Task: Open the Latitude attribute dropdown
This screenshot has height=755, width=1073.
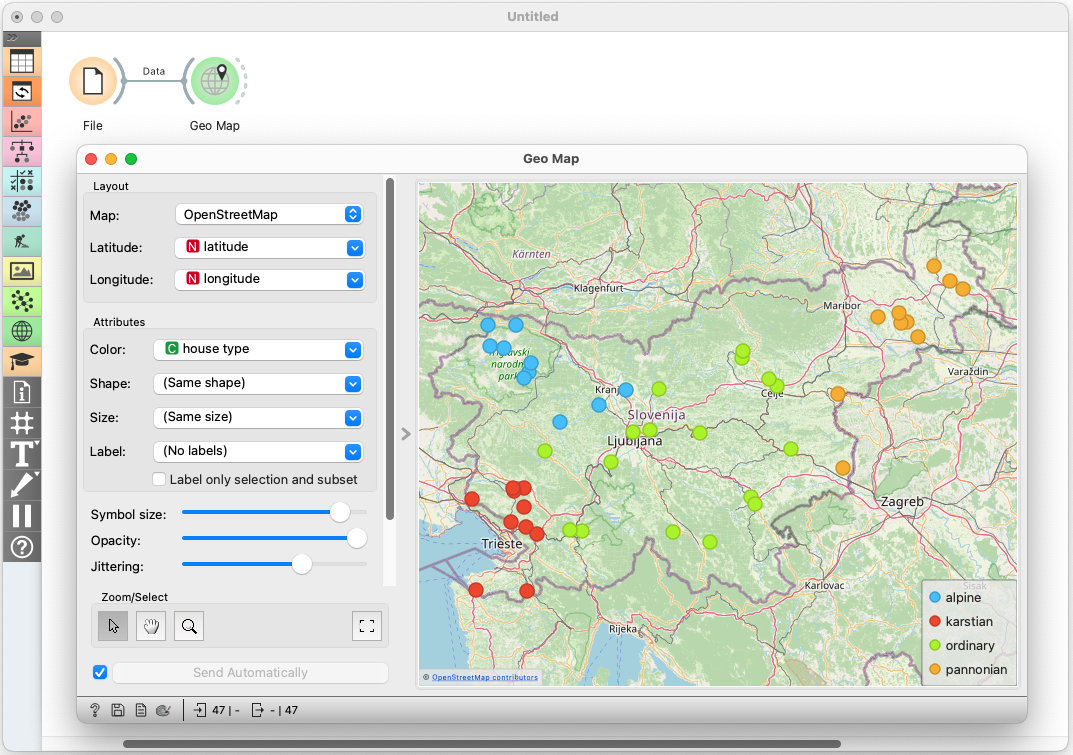Action: [x=269, y=247]
